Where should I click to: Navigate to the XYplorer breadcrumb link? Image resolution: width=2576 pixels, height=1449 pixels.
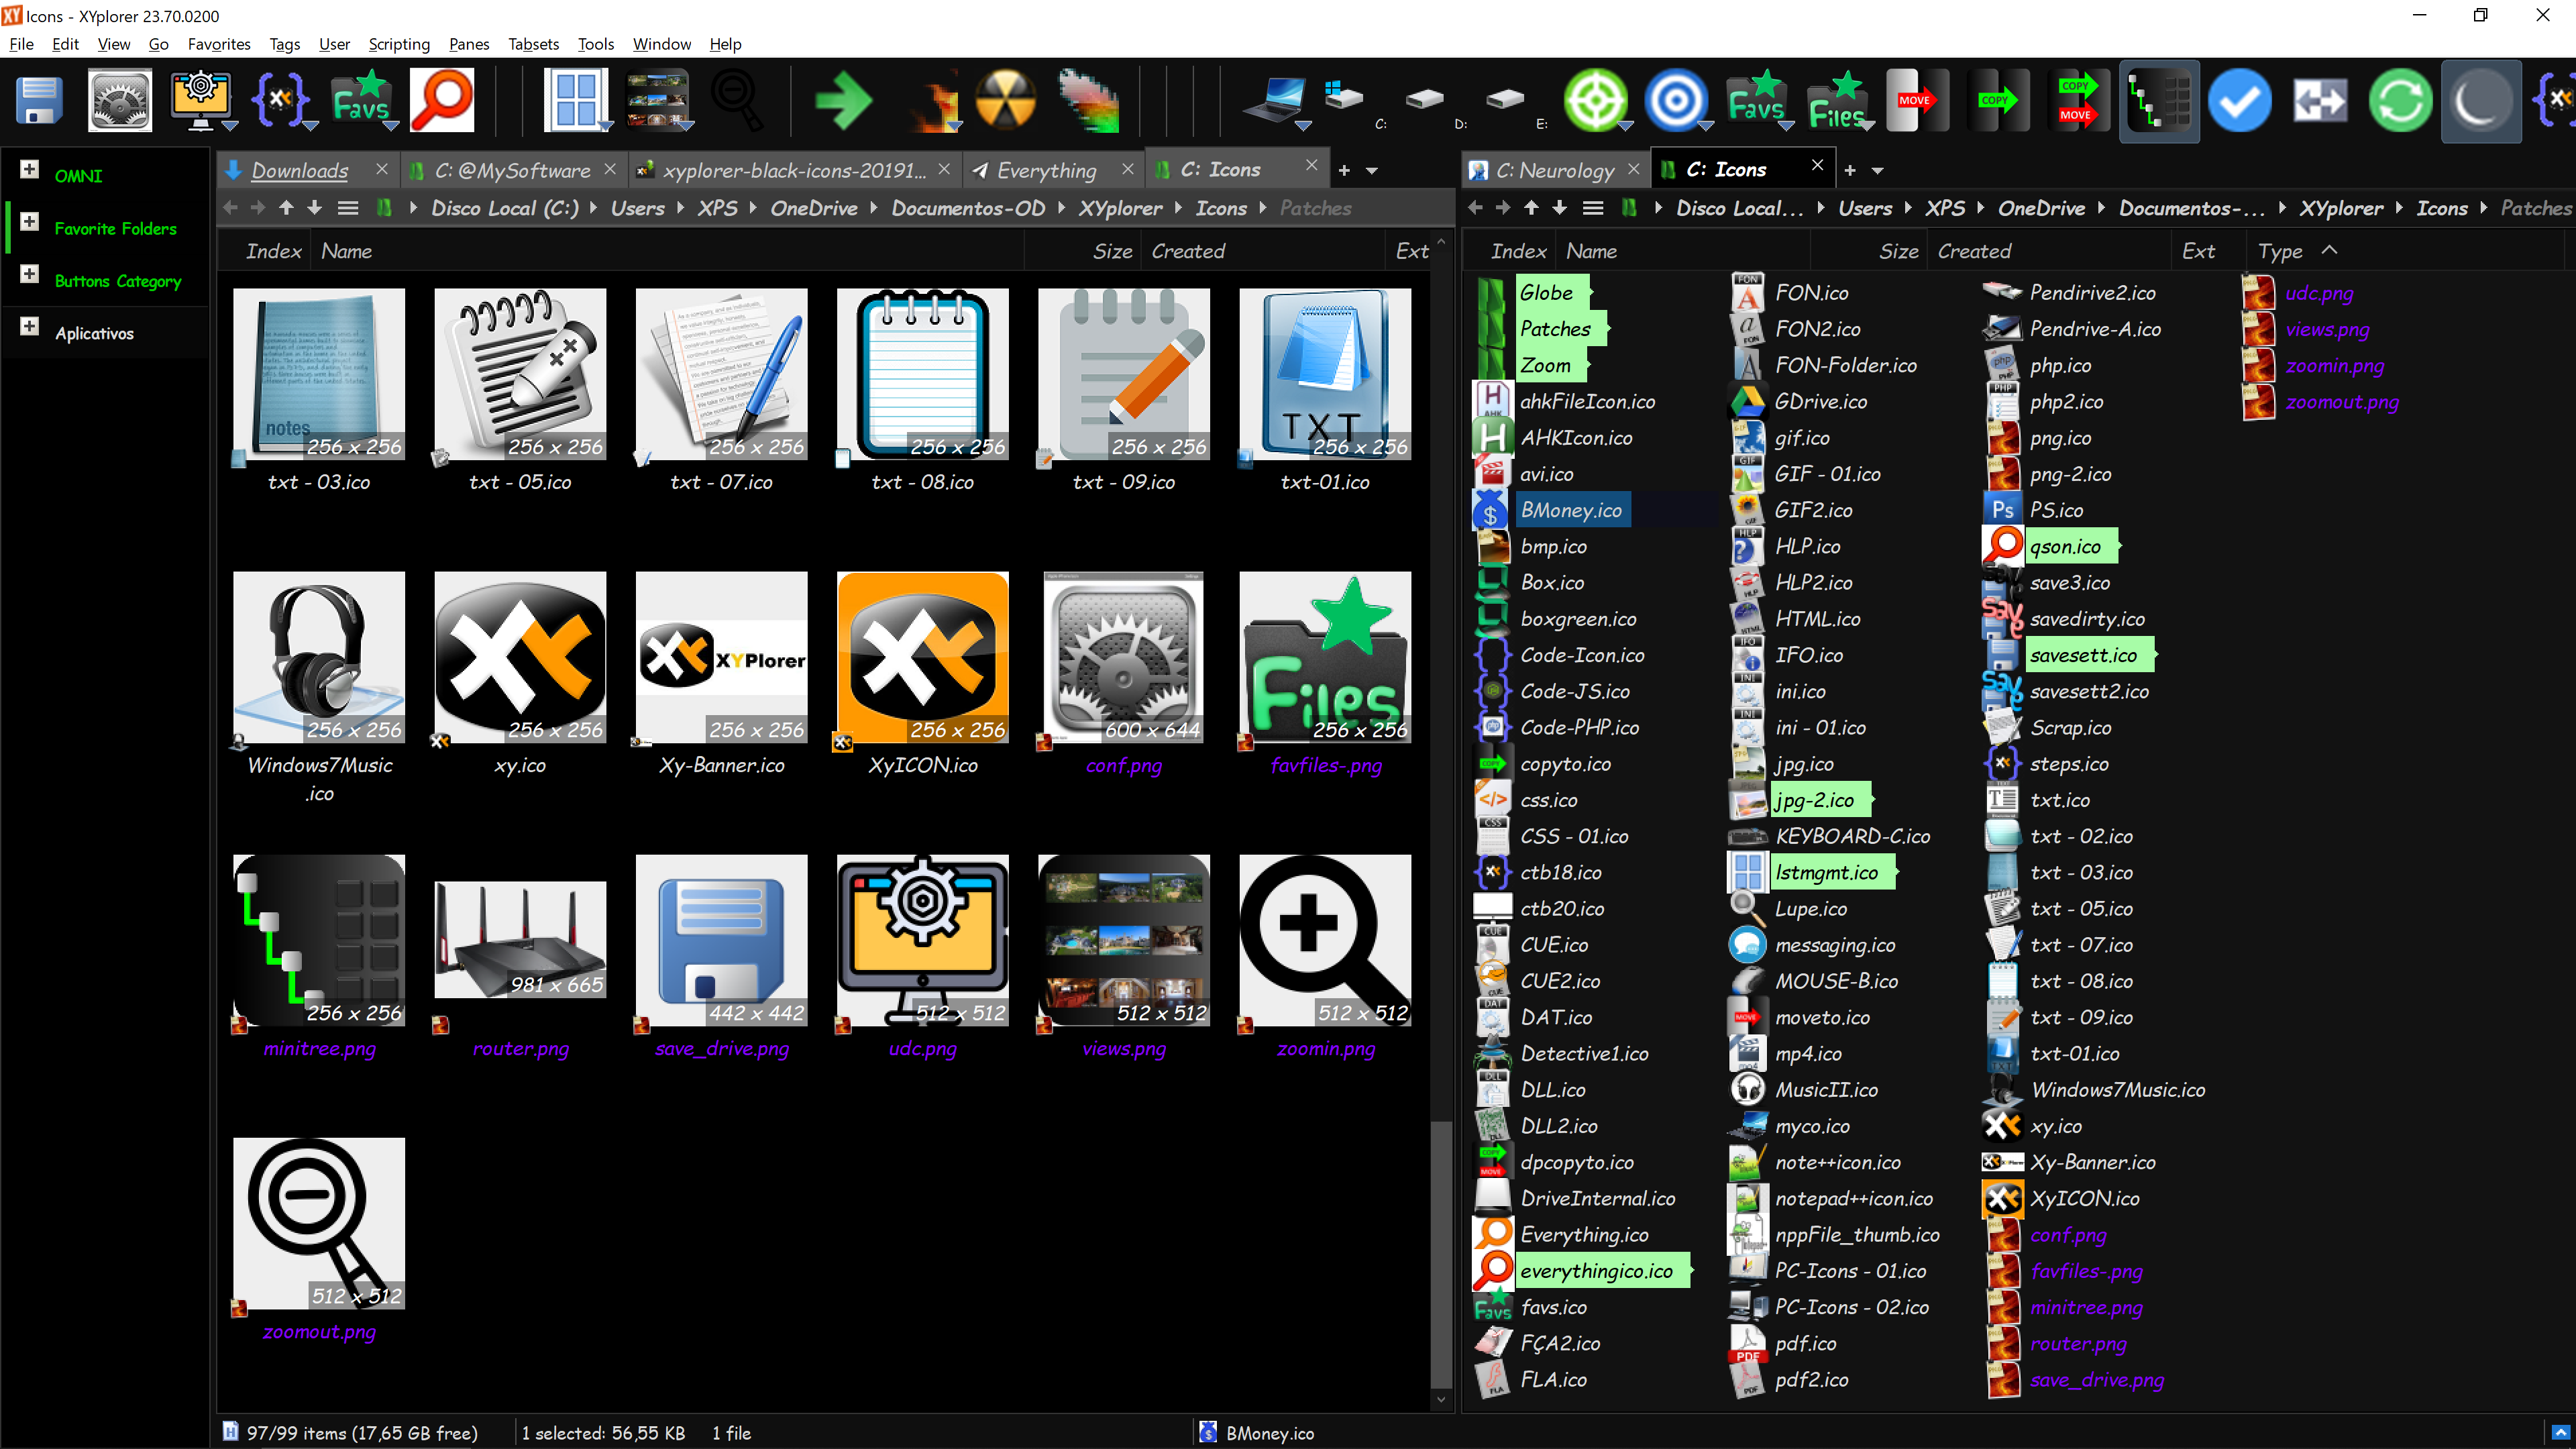tap(1121, 208)
